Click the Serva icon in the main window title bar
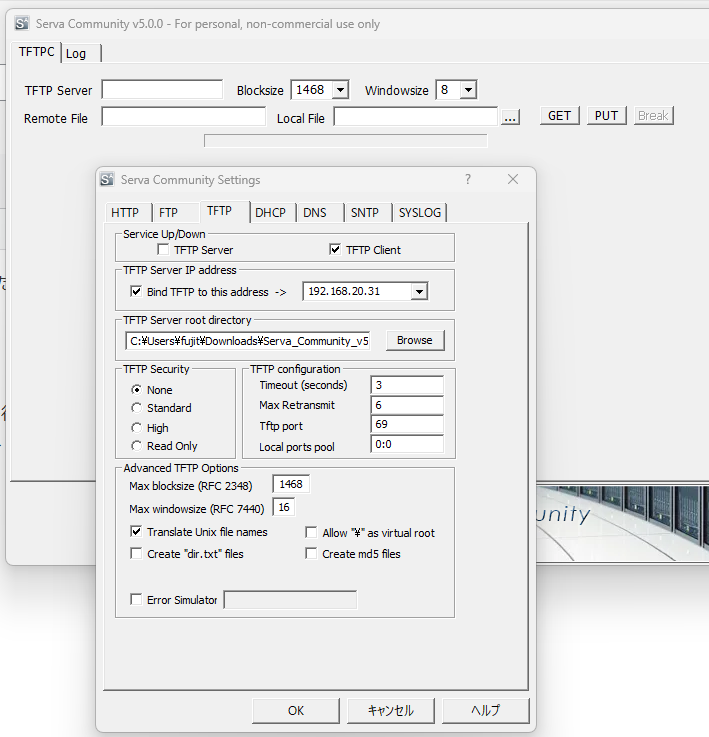The height and width of the screenshot is (737, 709). (22, 23)
